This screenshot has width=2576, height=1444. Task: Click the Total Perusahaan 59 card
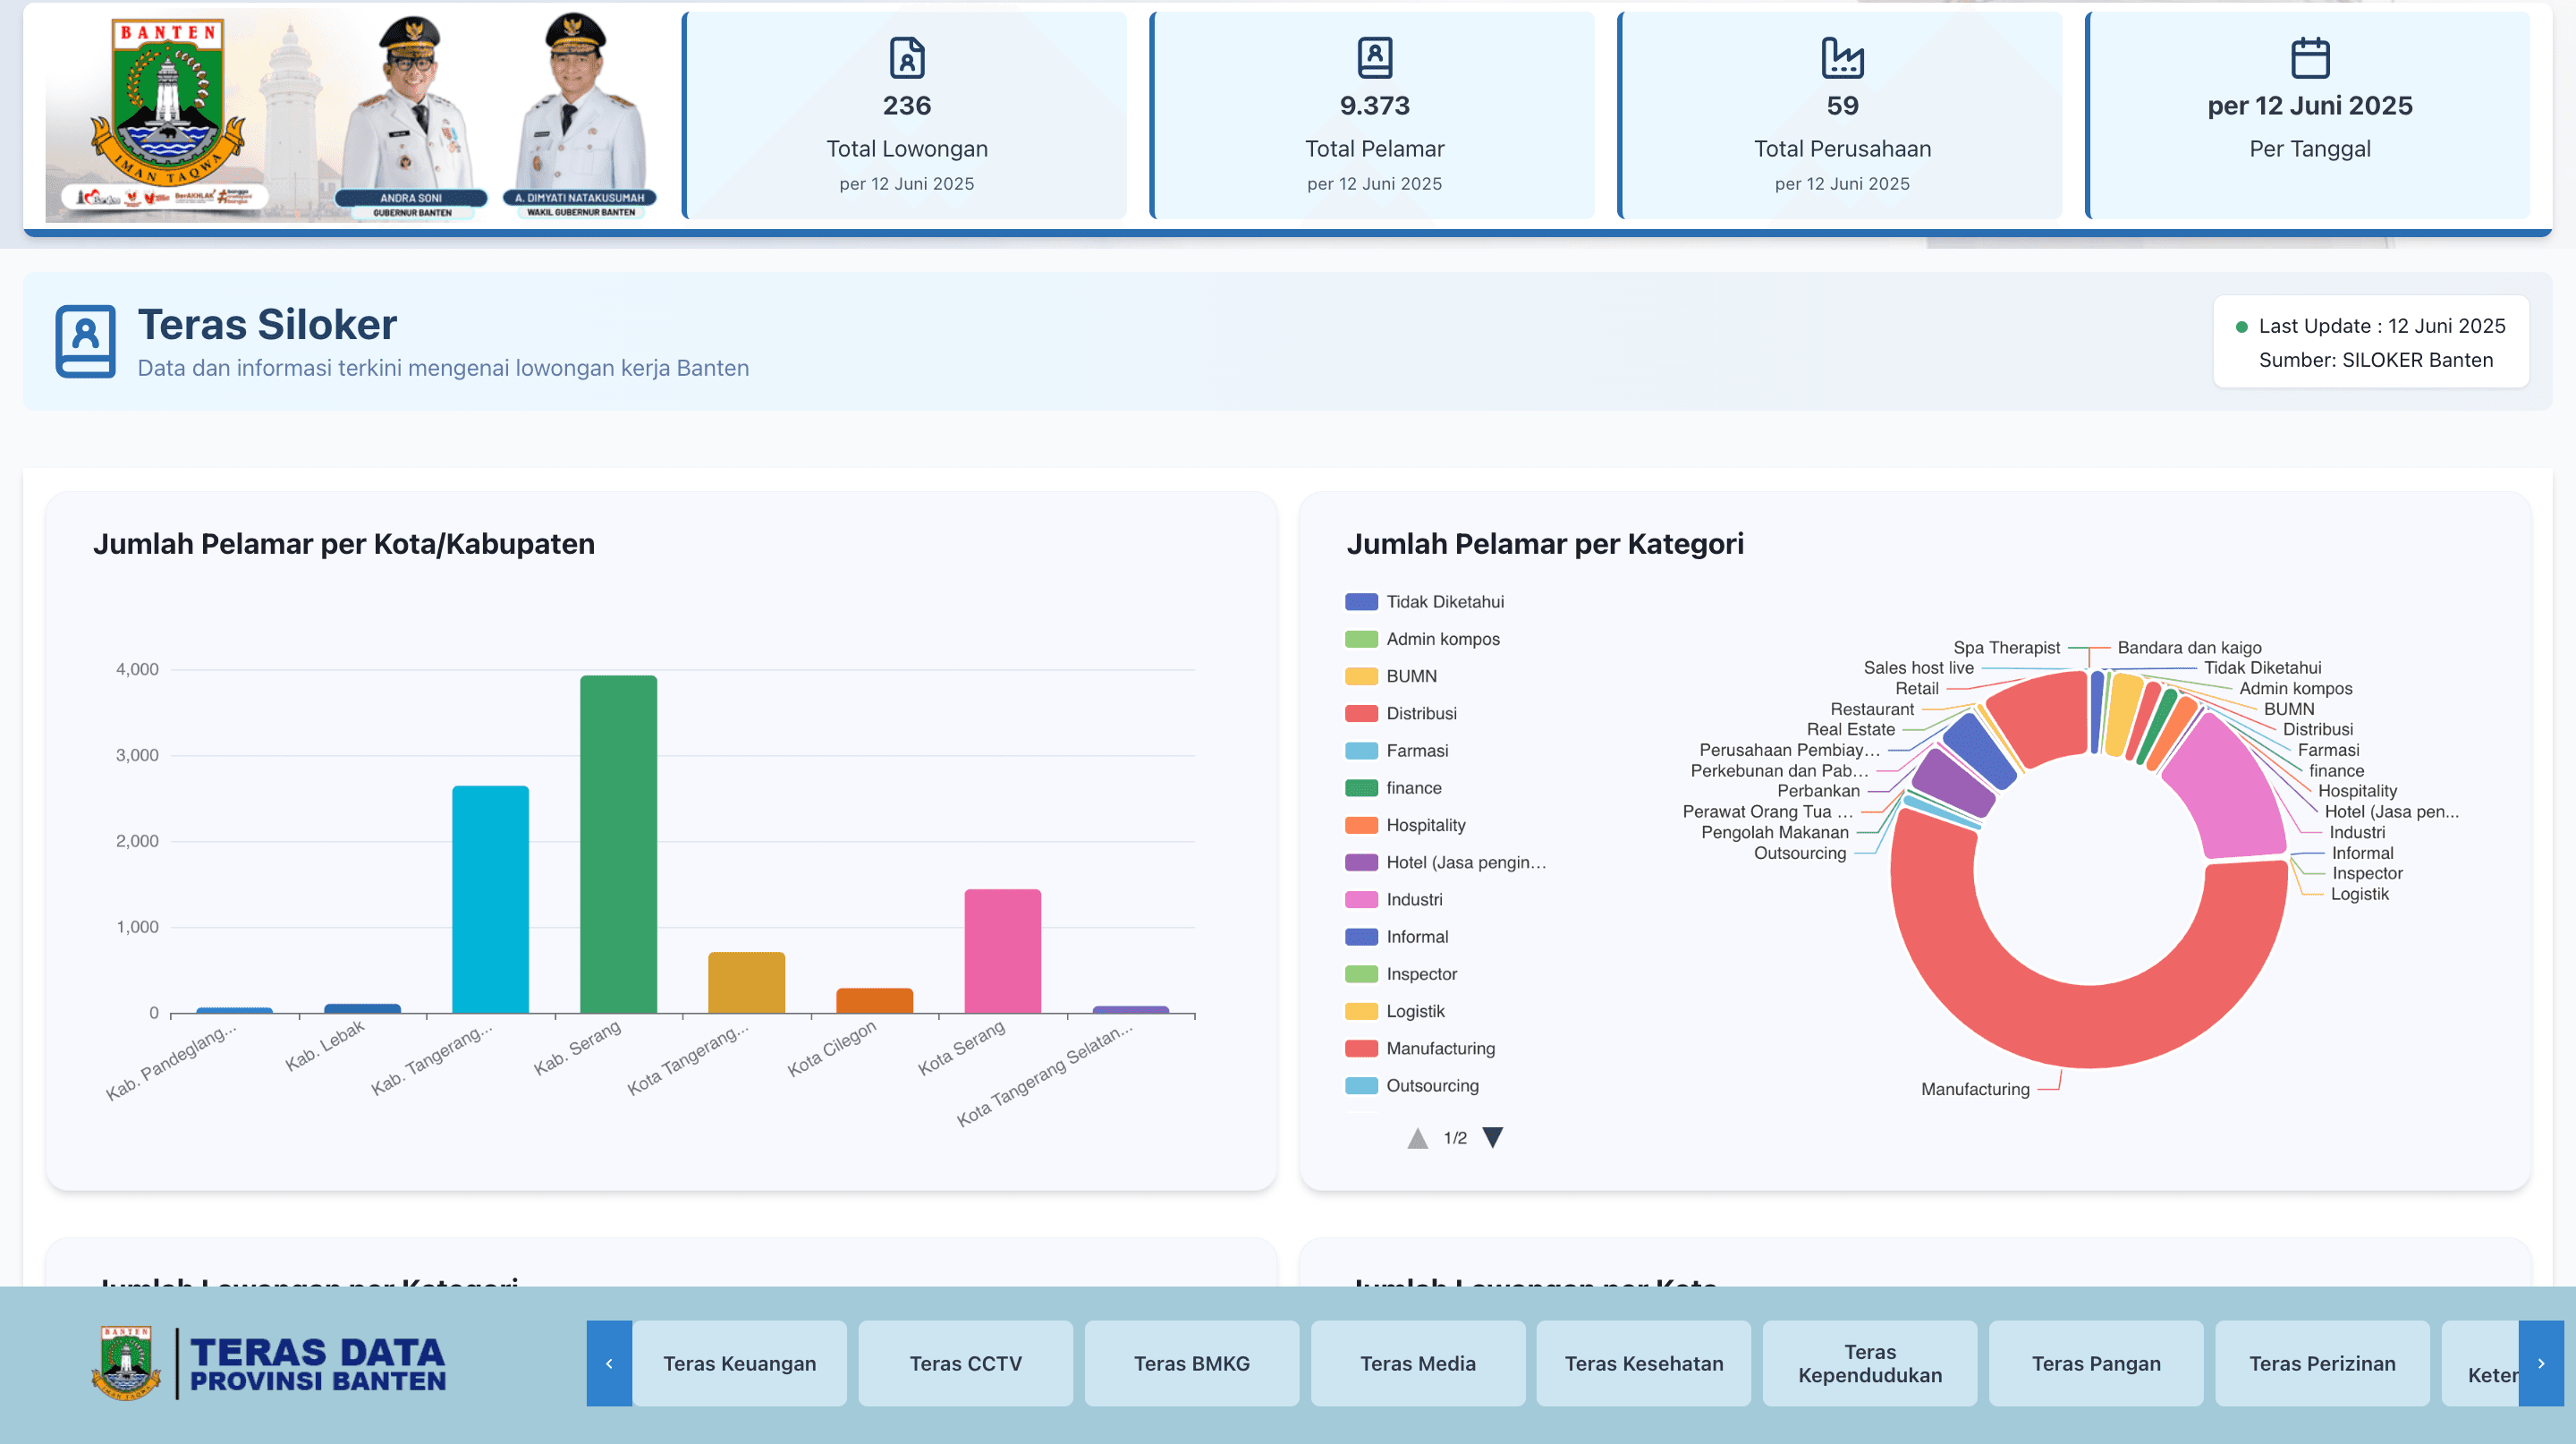coord(1841,115)
